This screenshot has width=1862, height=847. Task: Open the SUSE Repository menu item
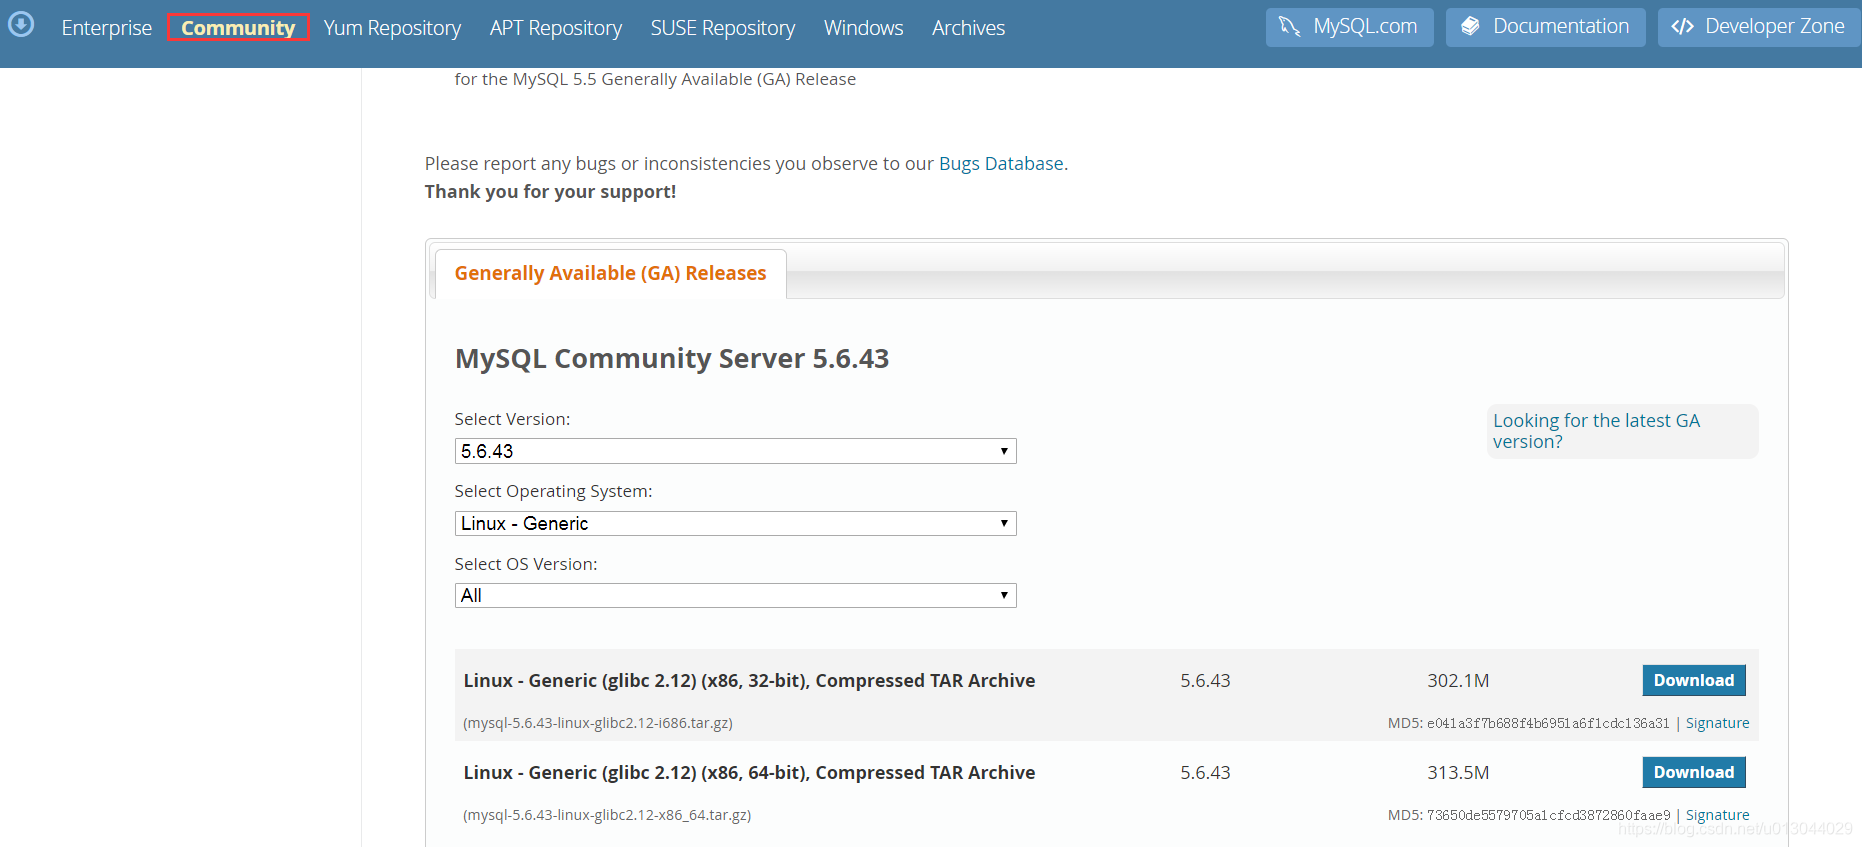[x=723, y=28]
